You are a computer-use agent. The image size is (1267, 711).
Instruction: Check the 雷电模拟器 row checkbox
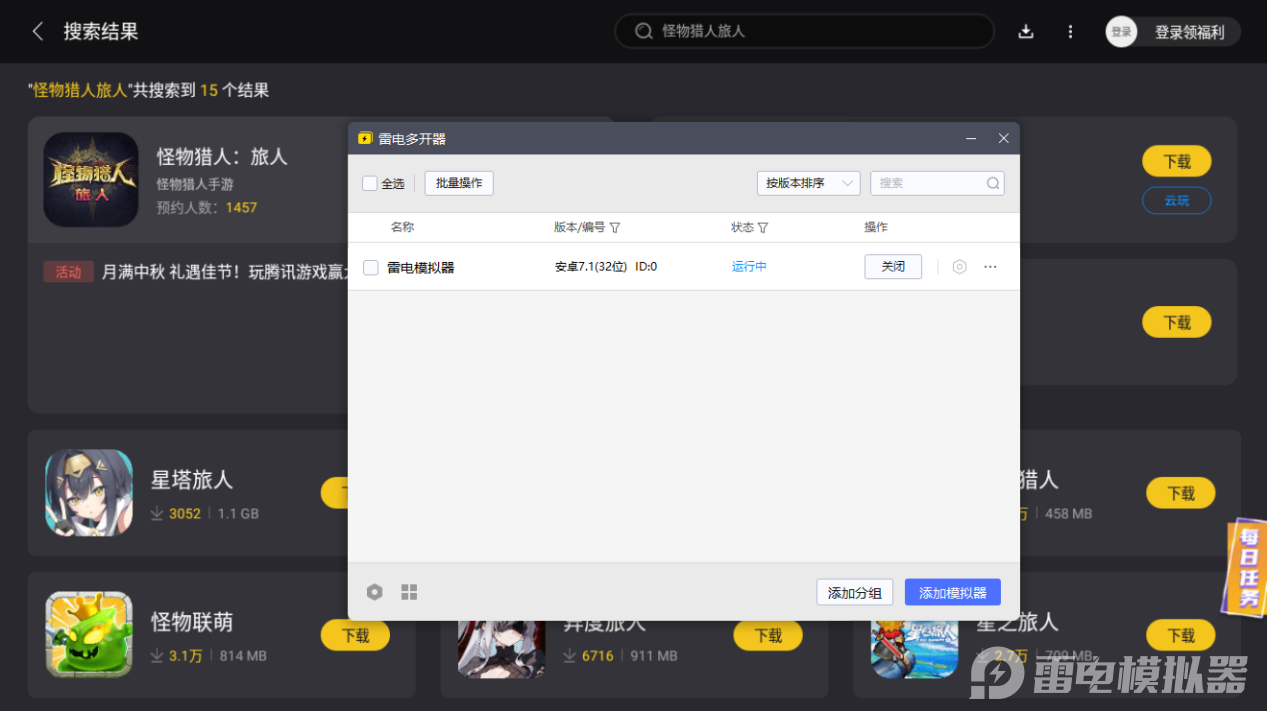[371, 267]
